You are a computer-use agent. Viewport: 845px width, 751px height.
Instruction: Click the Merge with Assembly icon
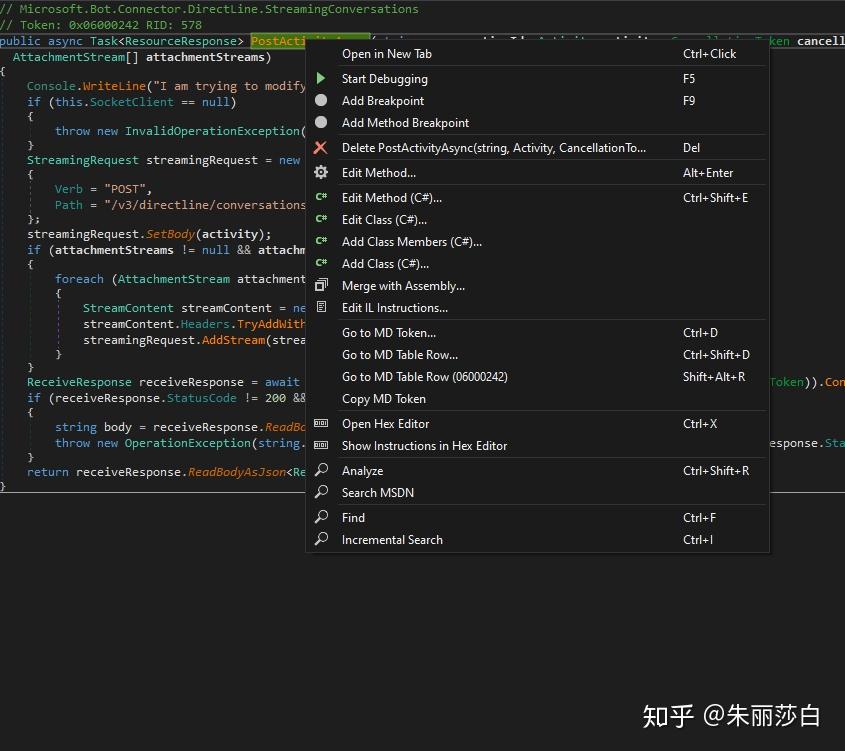[x=321, y=285]
